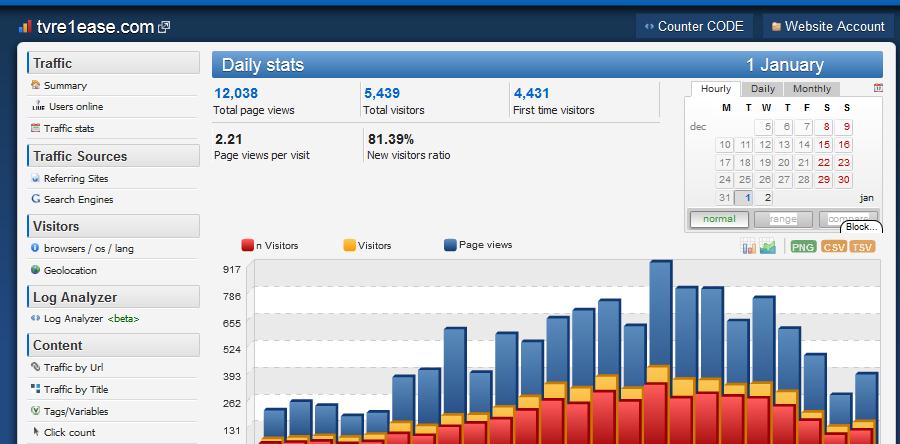Open the Website Account button
This screenshot has height=444, width=900.
tap(828, 26)
